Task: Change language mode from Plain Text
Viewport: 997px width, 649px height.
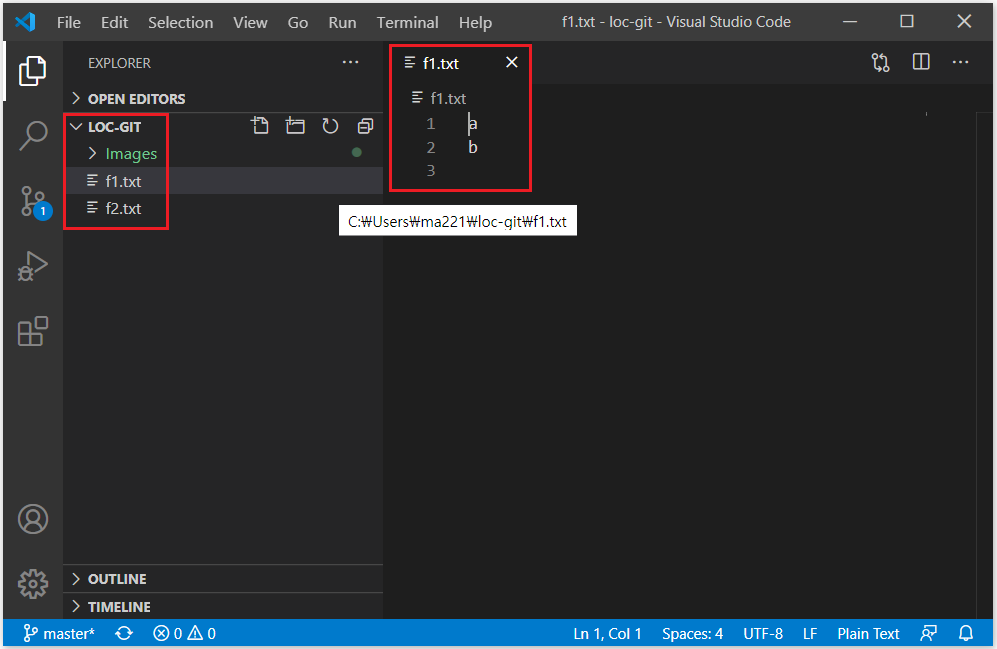Action: [x=868, y=633]
